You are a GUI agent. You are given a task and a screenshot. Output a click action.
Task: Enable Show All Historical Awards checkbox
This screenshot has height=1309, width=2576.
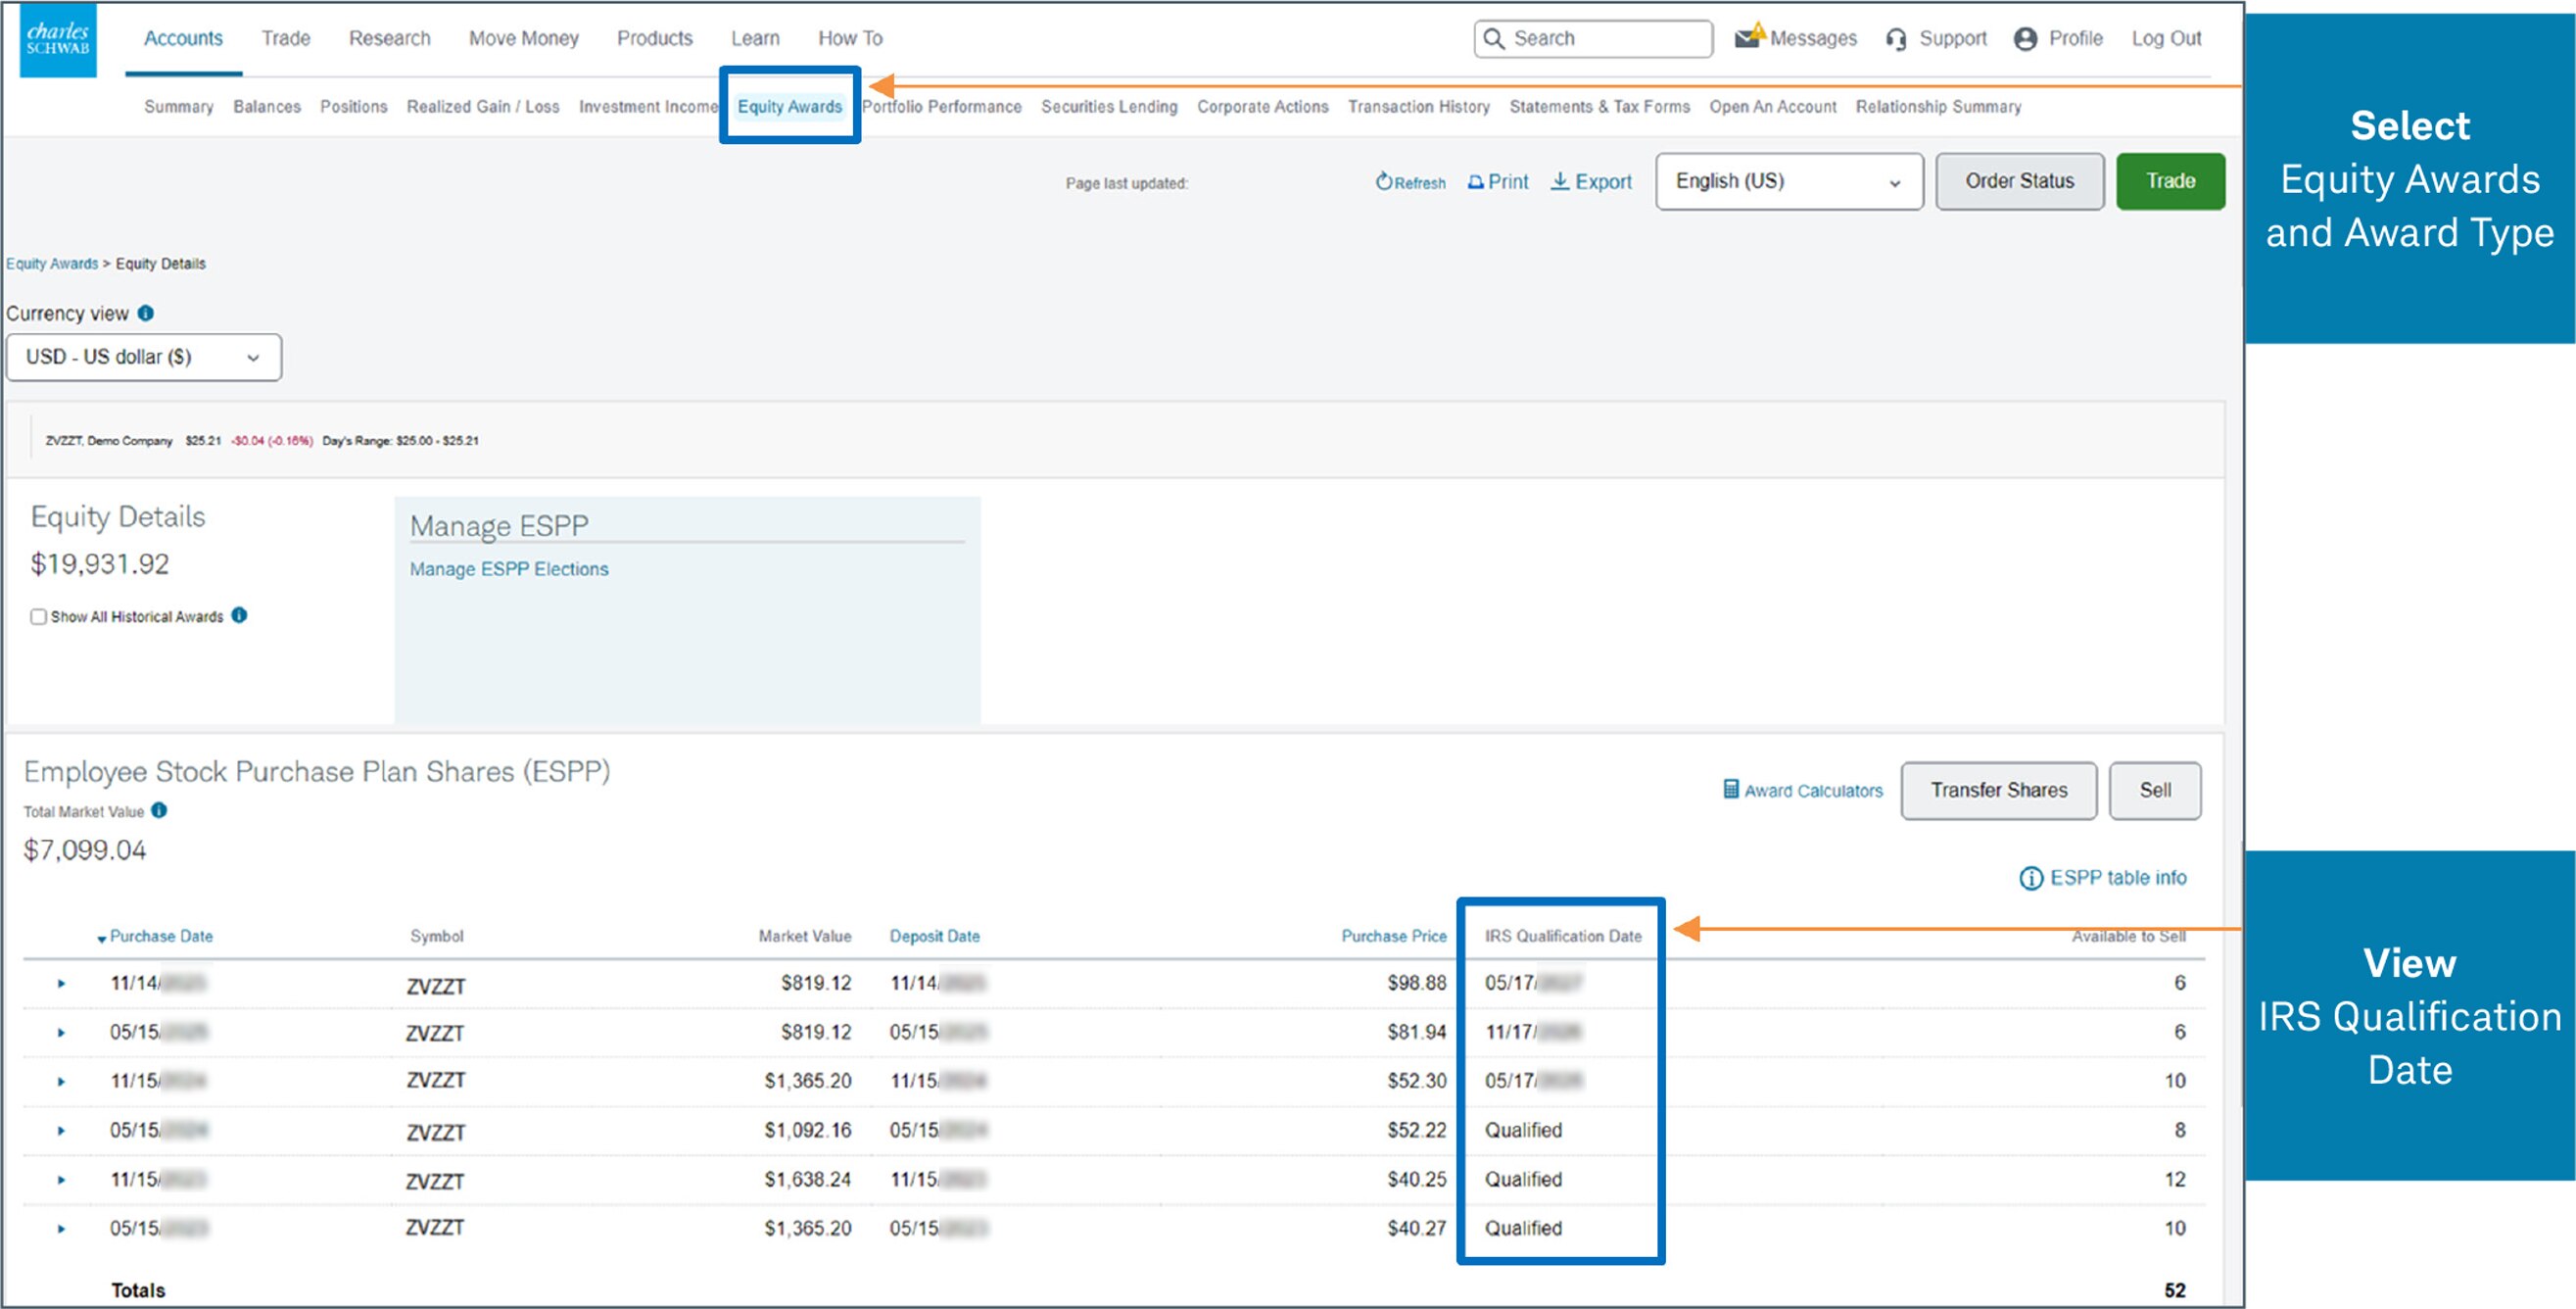[38, 617]
